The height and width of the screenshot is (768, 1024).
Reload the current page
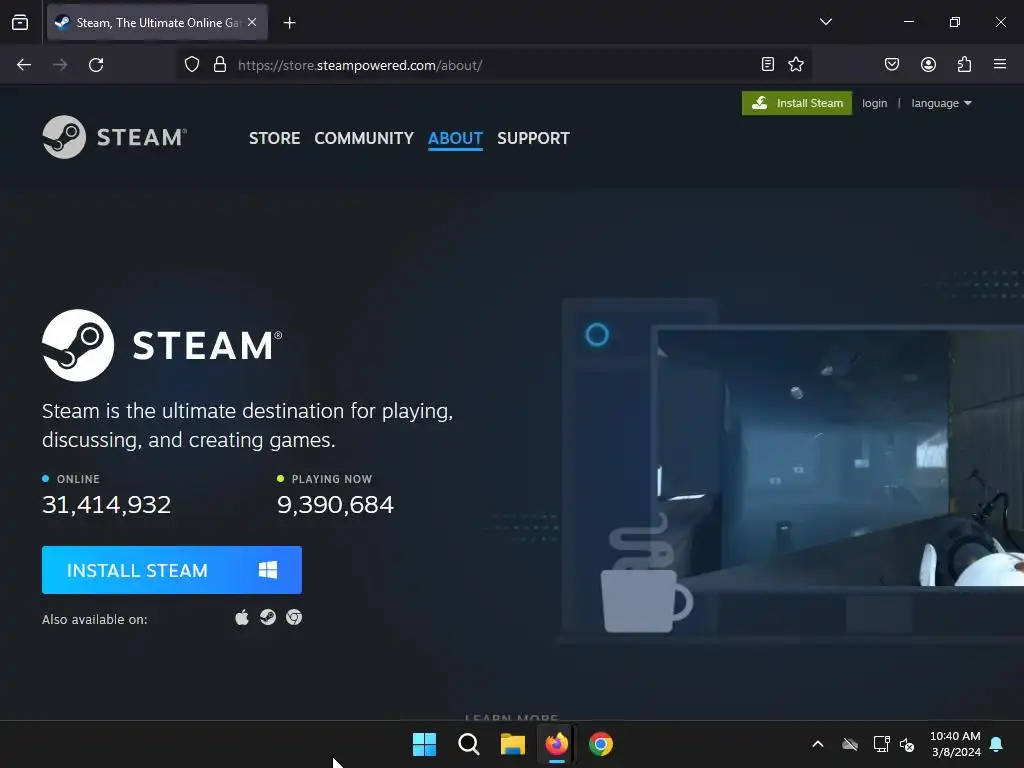[x=96, y=65]
